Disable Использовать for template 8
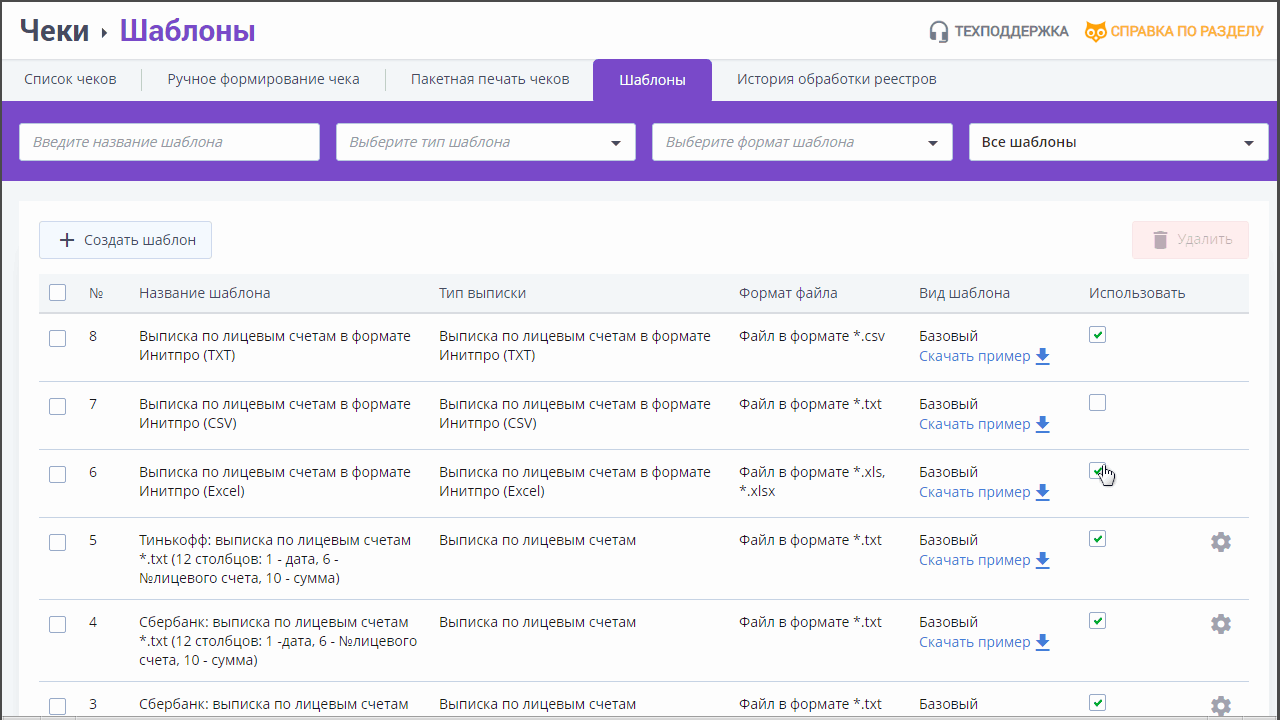 pyautogui.click(x=1097, y=335)
